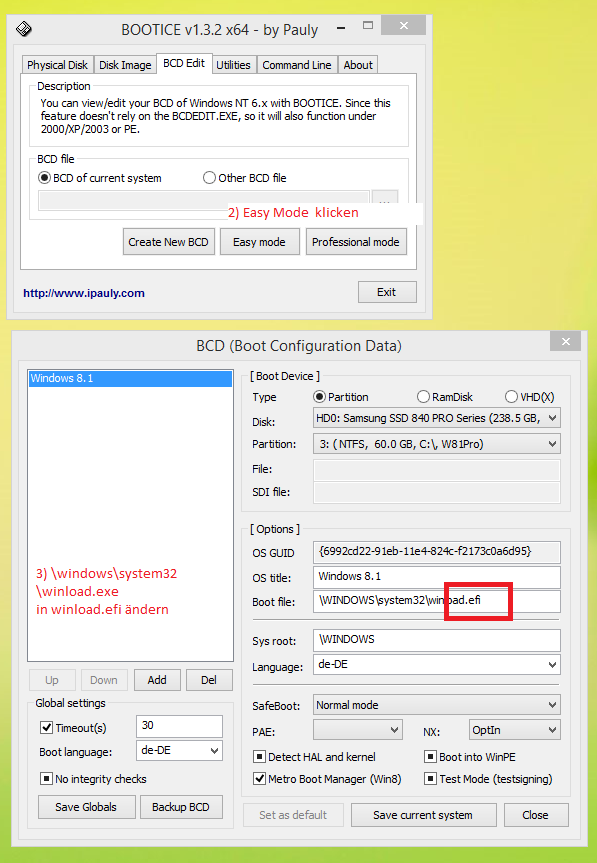This screenshot has height=863, width=597.
Task: Open the Command Line tab
Action: (x=297, y=65)
